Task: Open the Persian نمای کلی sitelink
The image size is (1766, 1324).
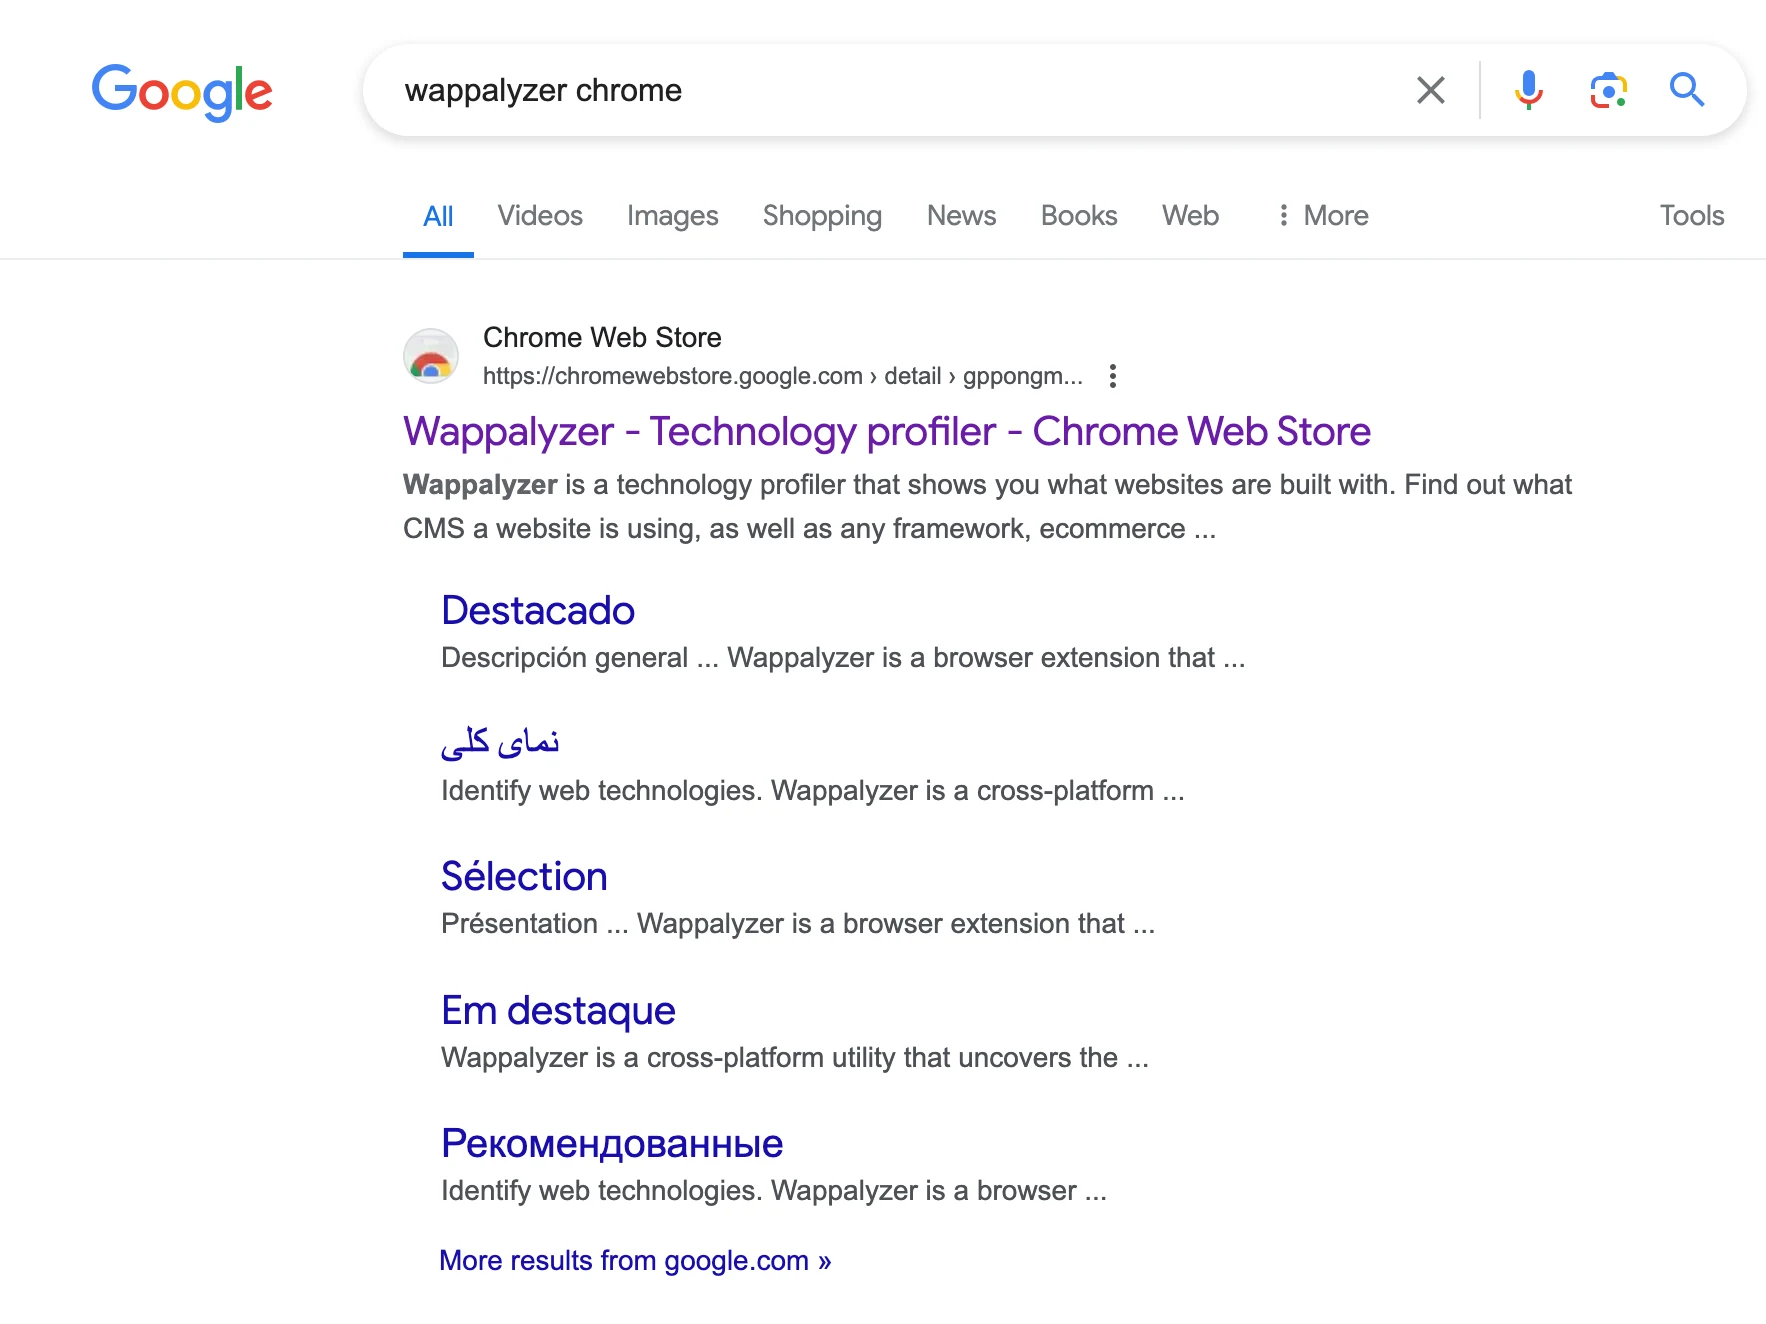Action: 500,742
